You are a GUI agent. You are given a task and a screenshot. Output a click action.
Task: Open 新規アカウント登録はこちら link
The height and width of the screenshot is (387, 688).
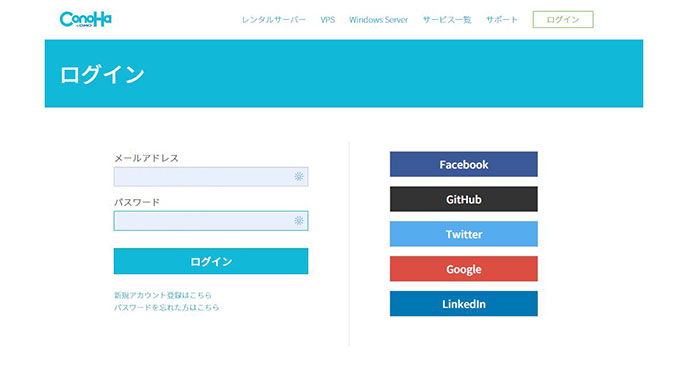point(163,295)
